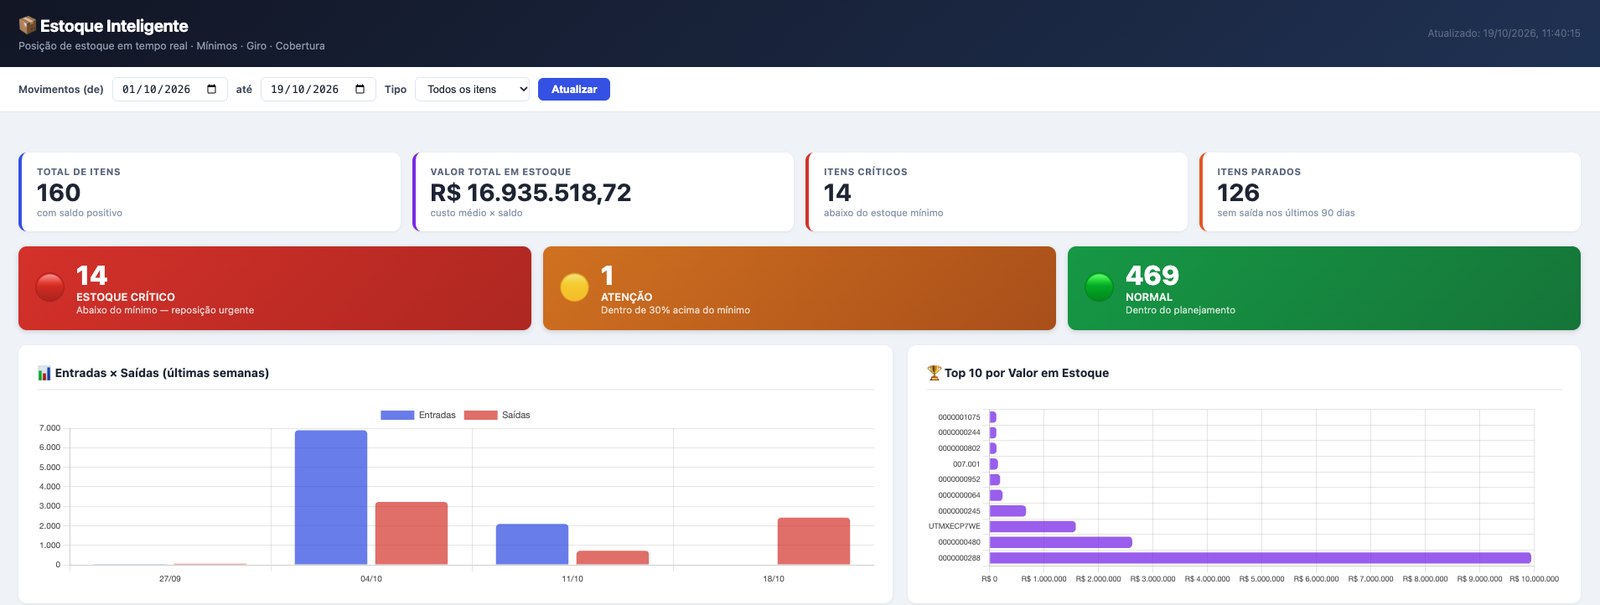Image resolution: width=1600 pixels, height=605 pixels.
Task: Select the Valor Total em Estoque card
Action: click(603, 192)
